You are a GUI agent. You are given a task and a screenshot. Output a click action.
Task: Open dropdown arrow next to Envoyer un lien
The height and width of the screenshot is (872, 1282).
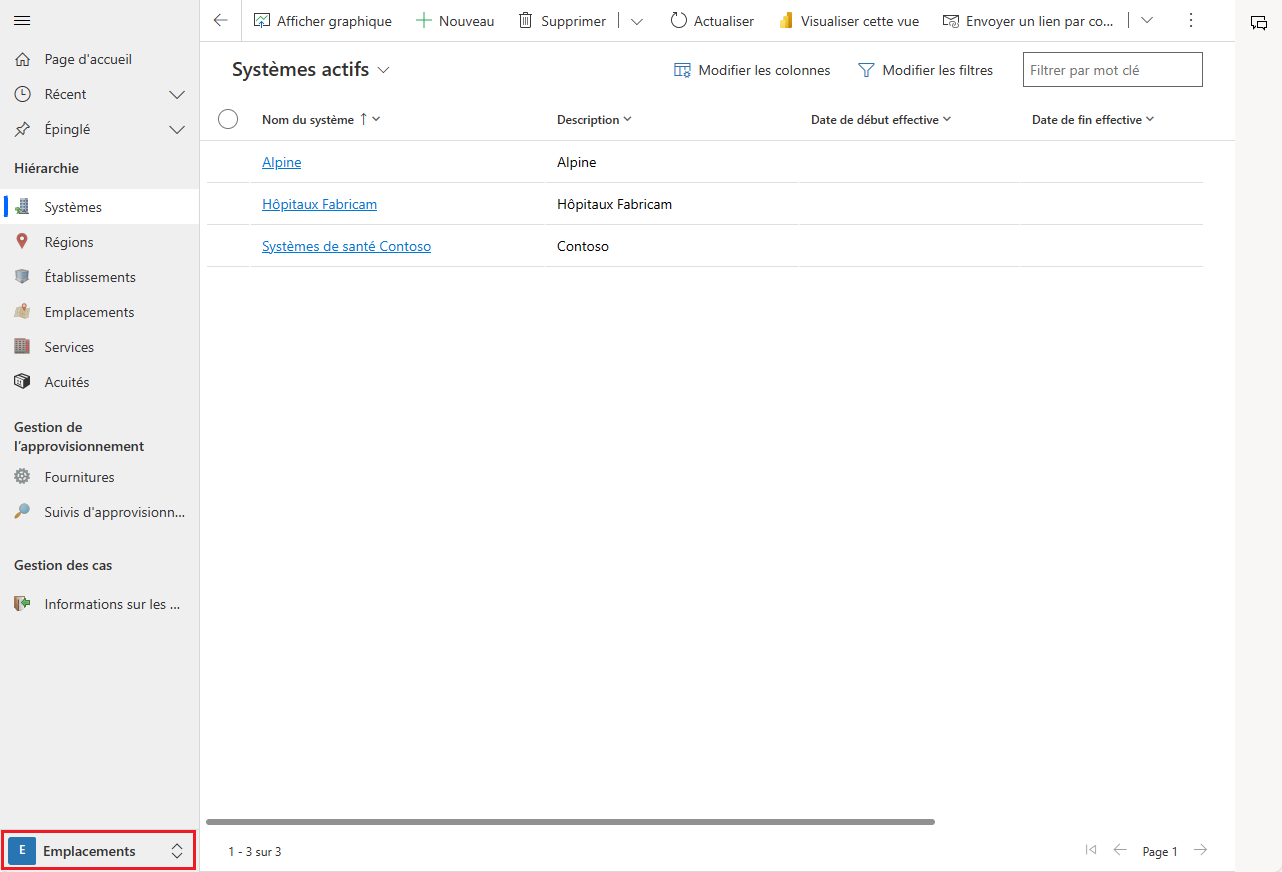click(1147, 20)
